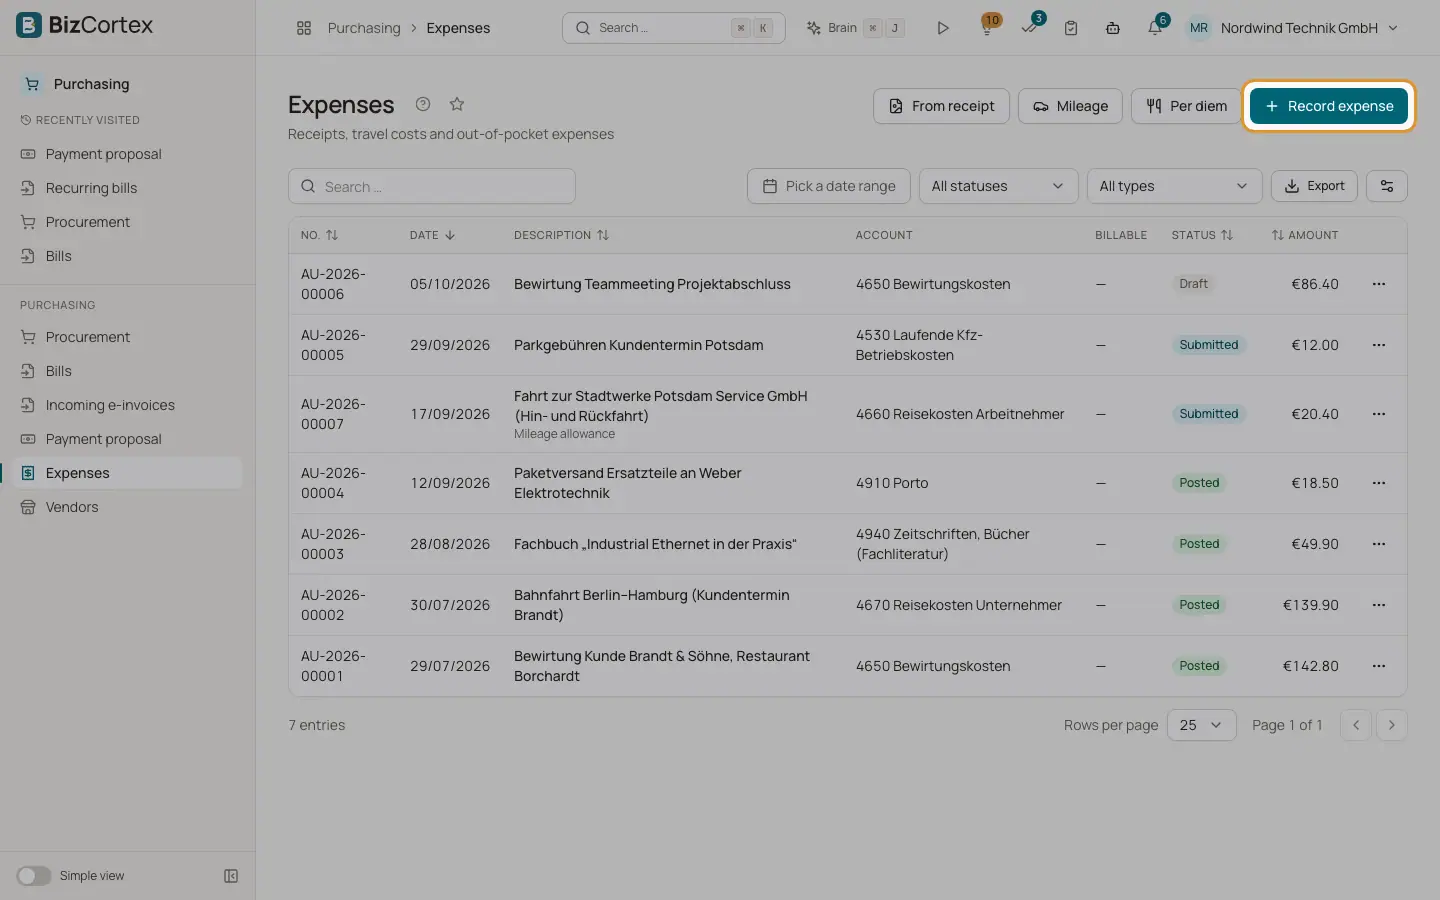Sort the table by No. column
Screen dimensions: 1440x900
(320, 235)
